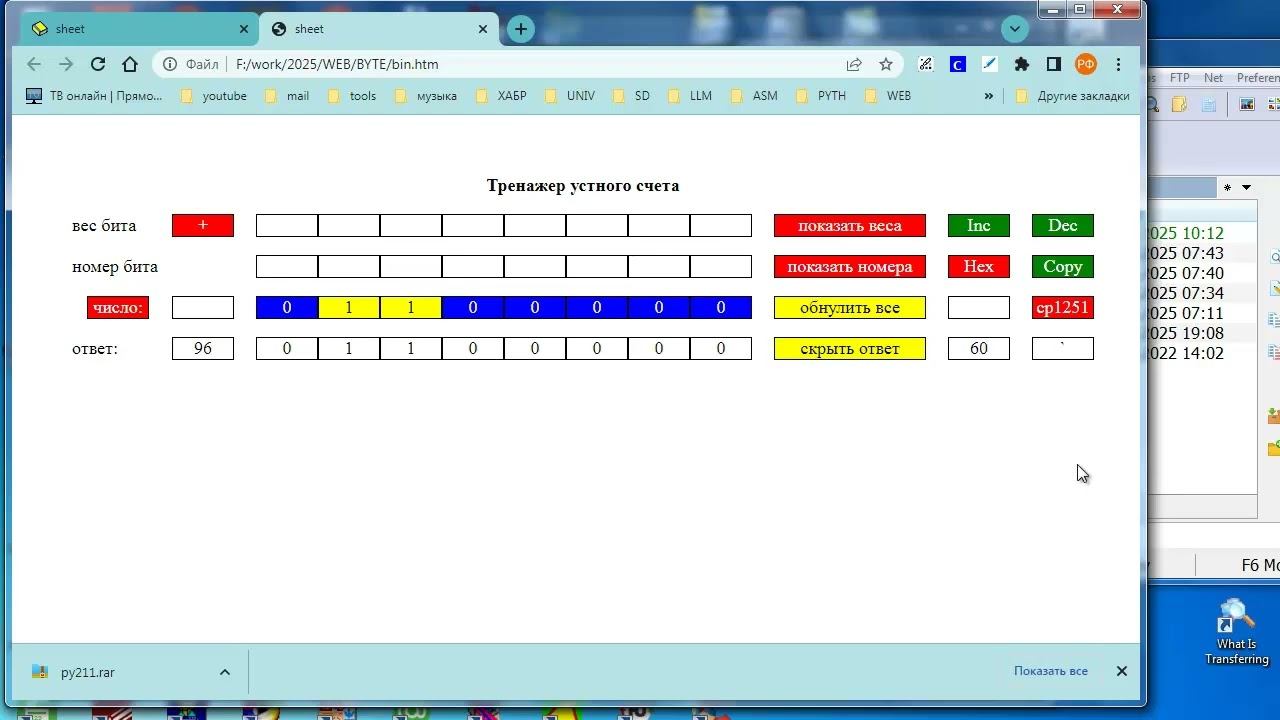
Task: Open the PYTH bookmarks folder
Action: [821, 96]
